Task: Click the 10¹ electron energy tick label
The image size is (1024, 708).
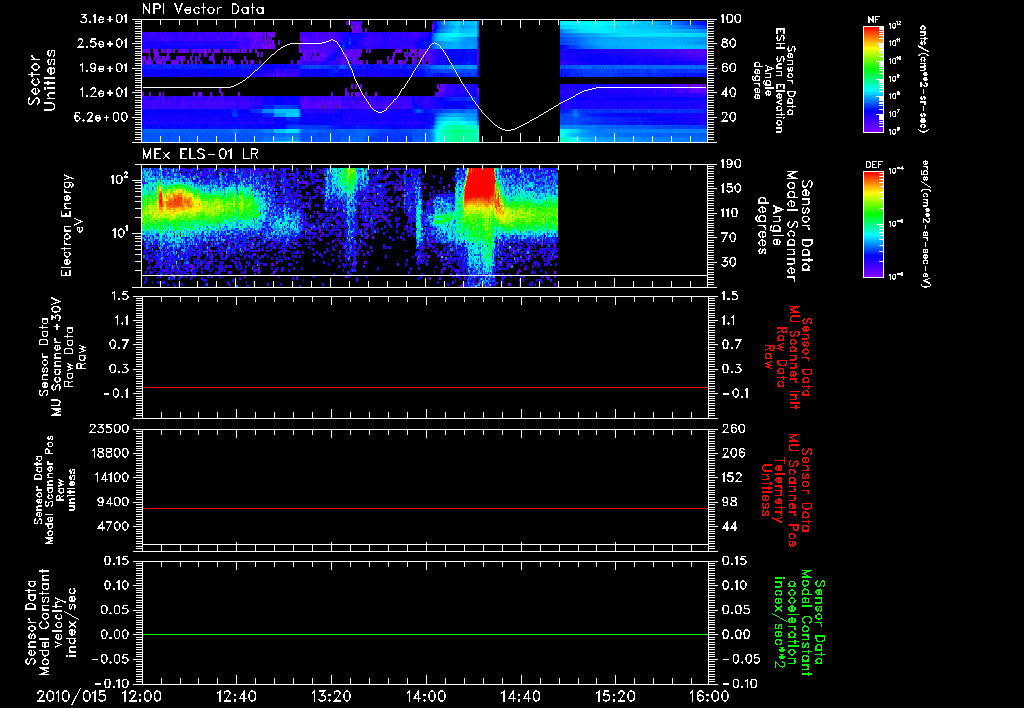Action: click(118, 233)
